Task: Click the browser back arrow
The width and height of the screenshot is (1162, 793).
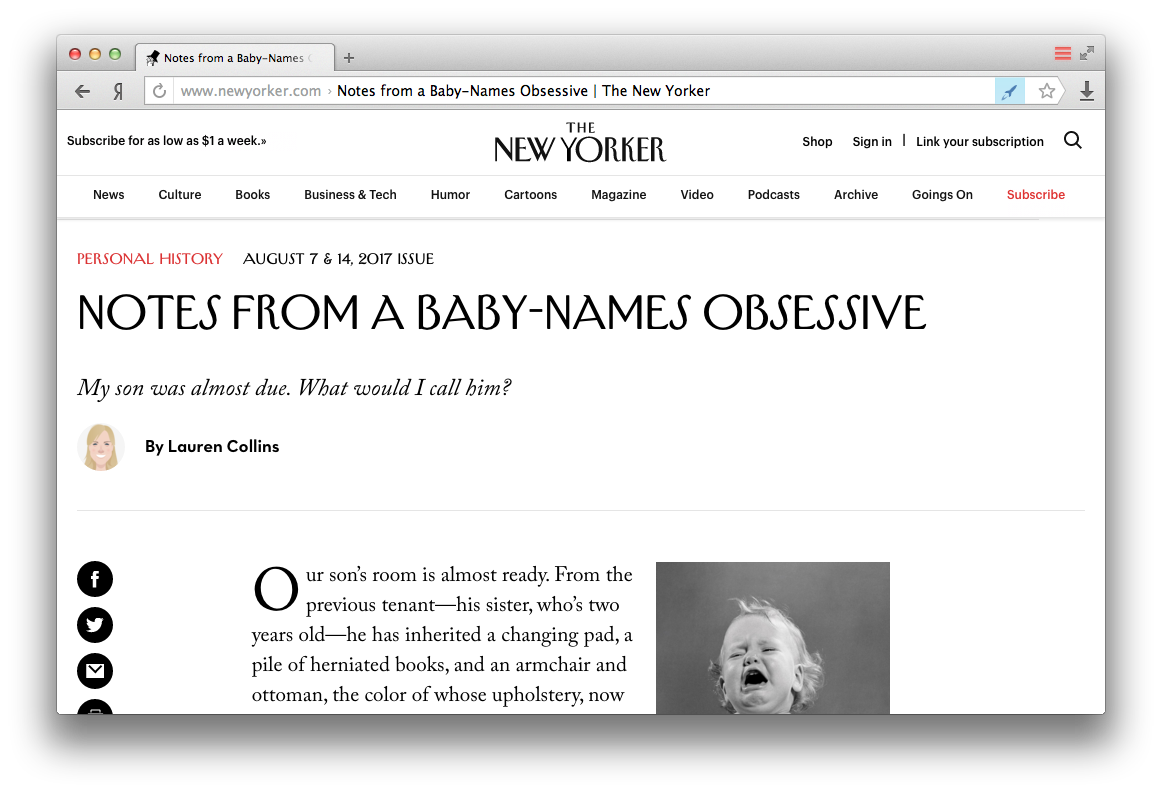Action: 82,91
